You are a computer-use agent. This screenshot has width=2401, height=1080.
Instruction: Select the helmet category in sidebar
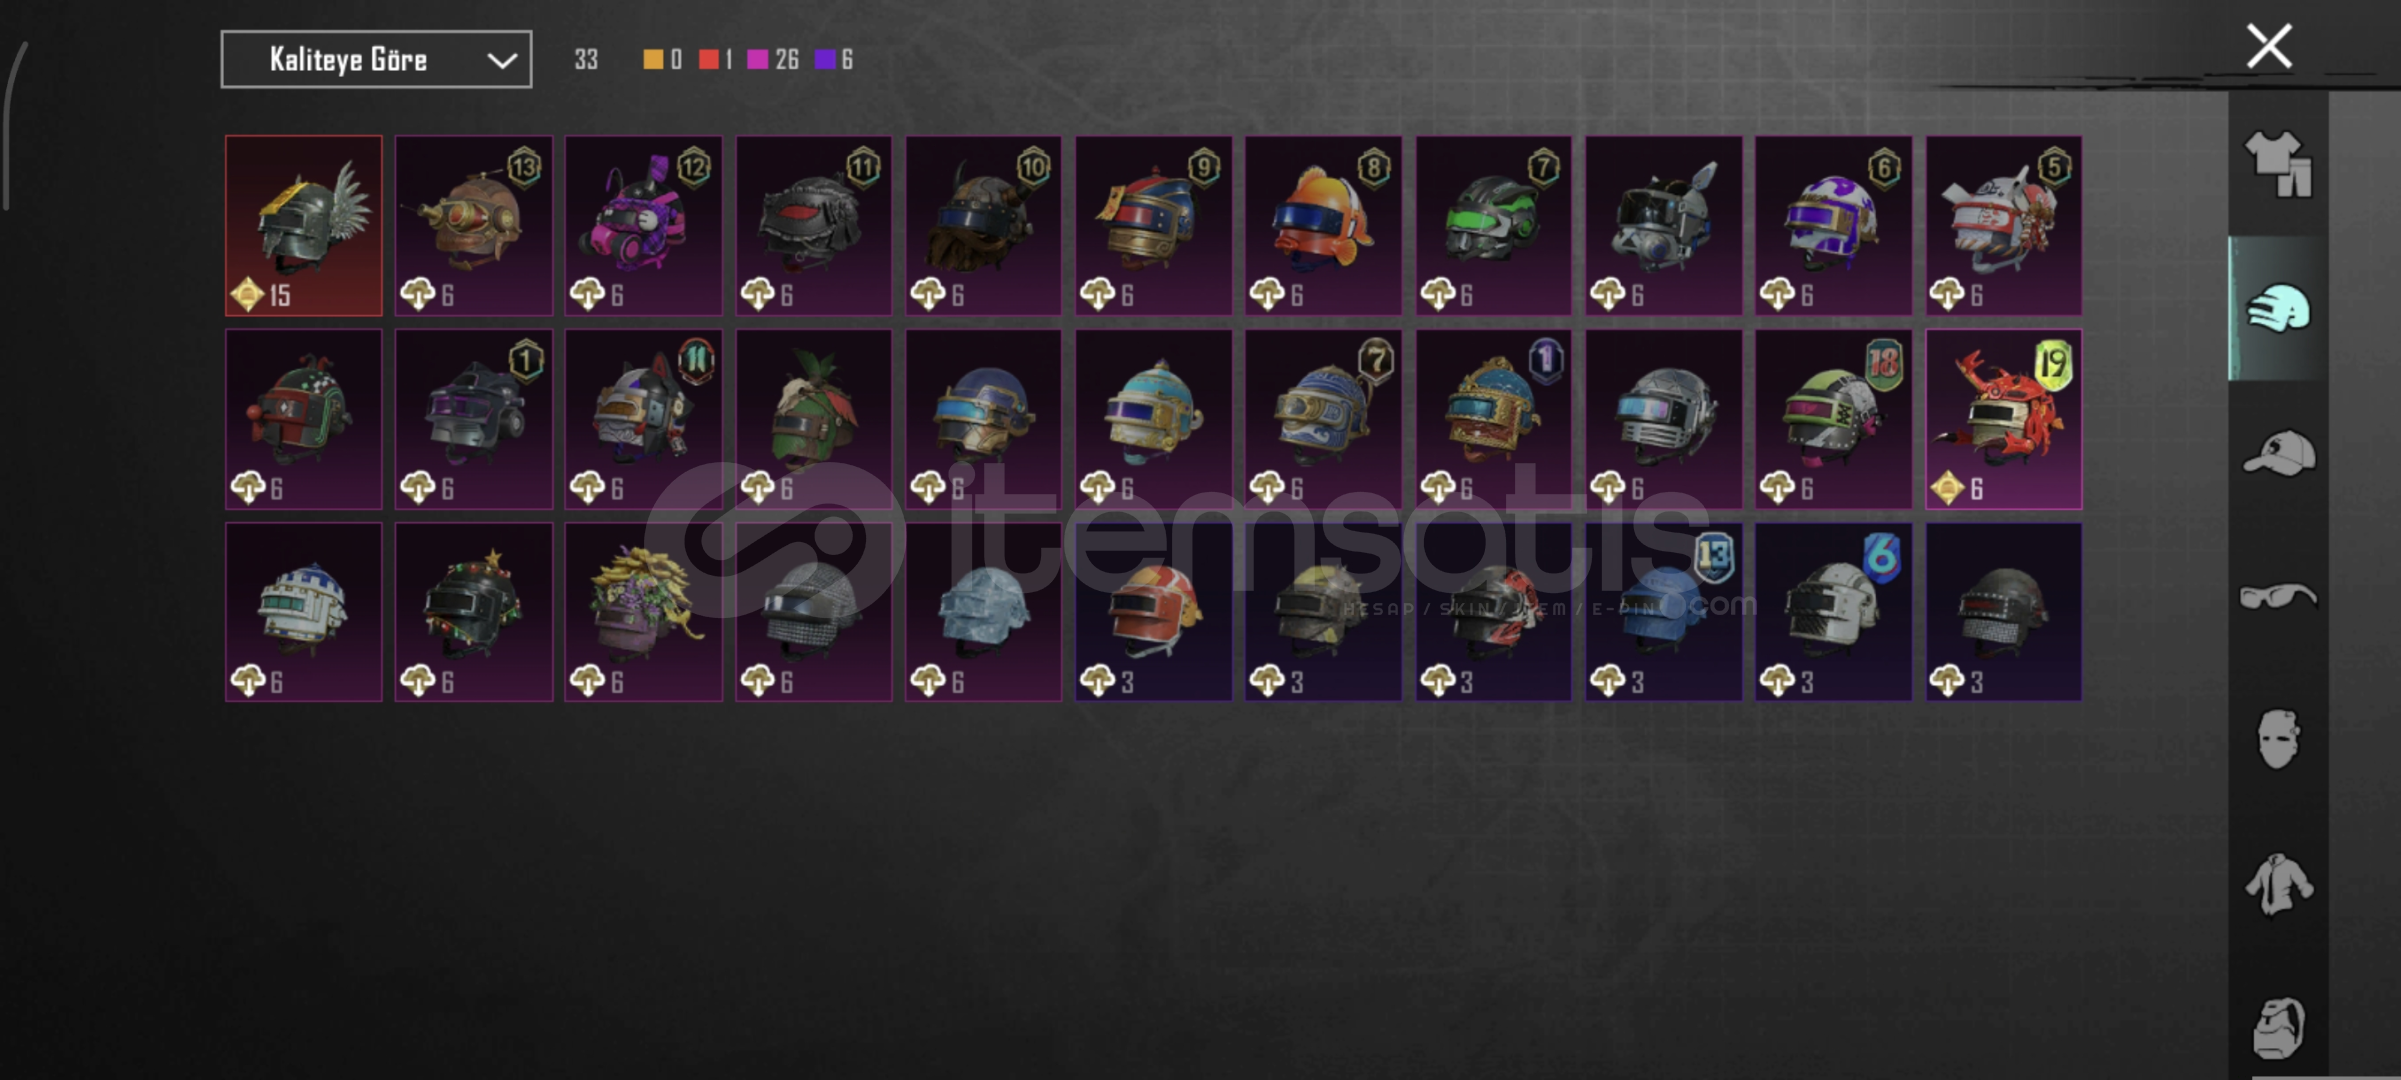(2278, 308)
